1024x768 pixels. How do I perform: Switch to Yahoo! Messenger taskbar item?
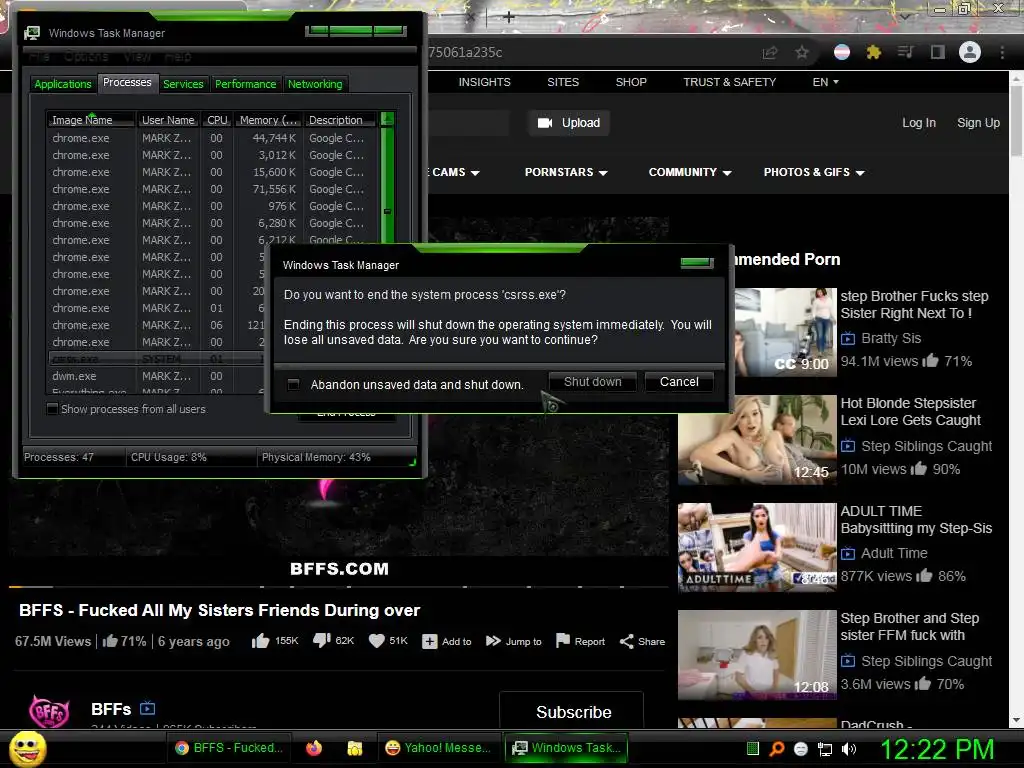[438, 748]
